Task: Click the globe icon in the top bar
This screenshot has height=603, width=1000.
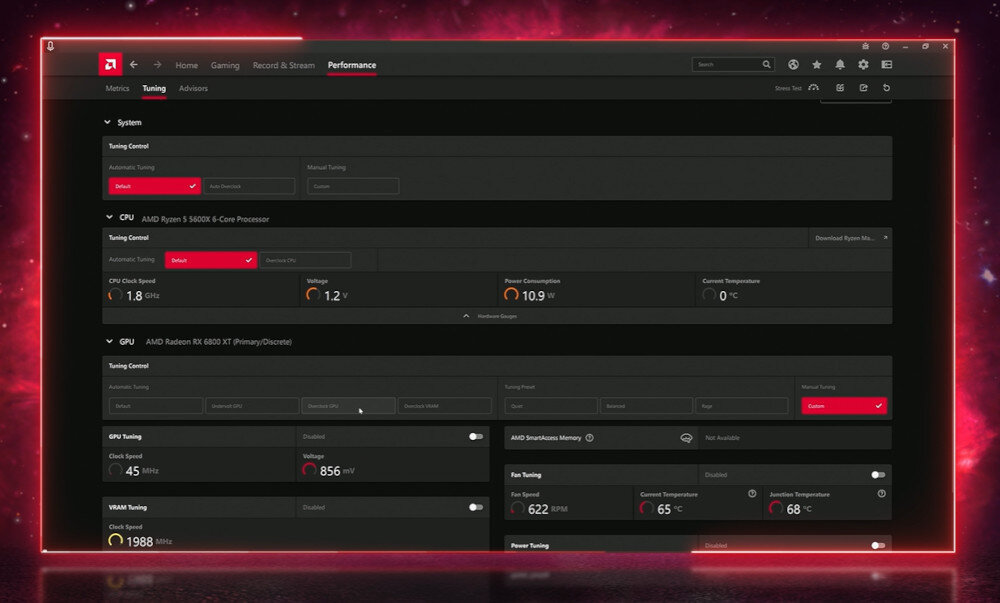Action: [x=793, y=64]
